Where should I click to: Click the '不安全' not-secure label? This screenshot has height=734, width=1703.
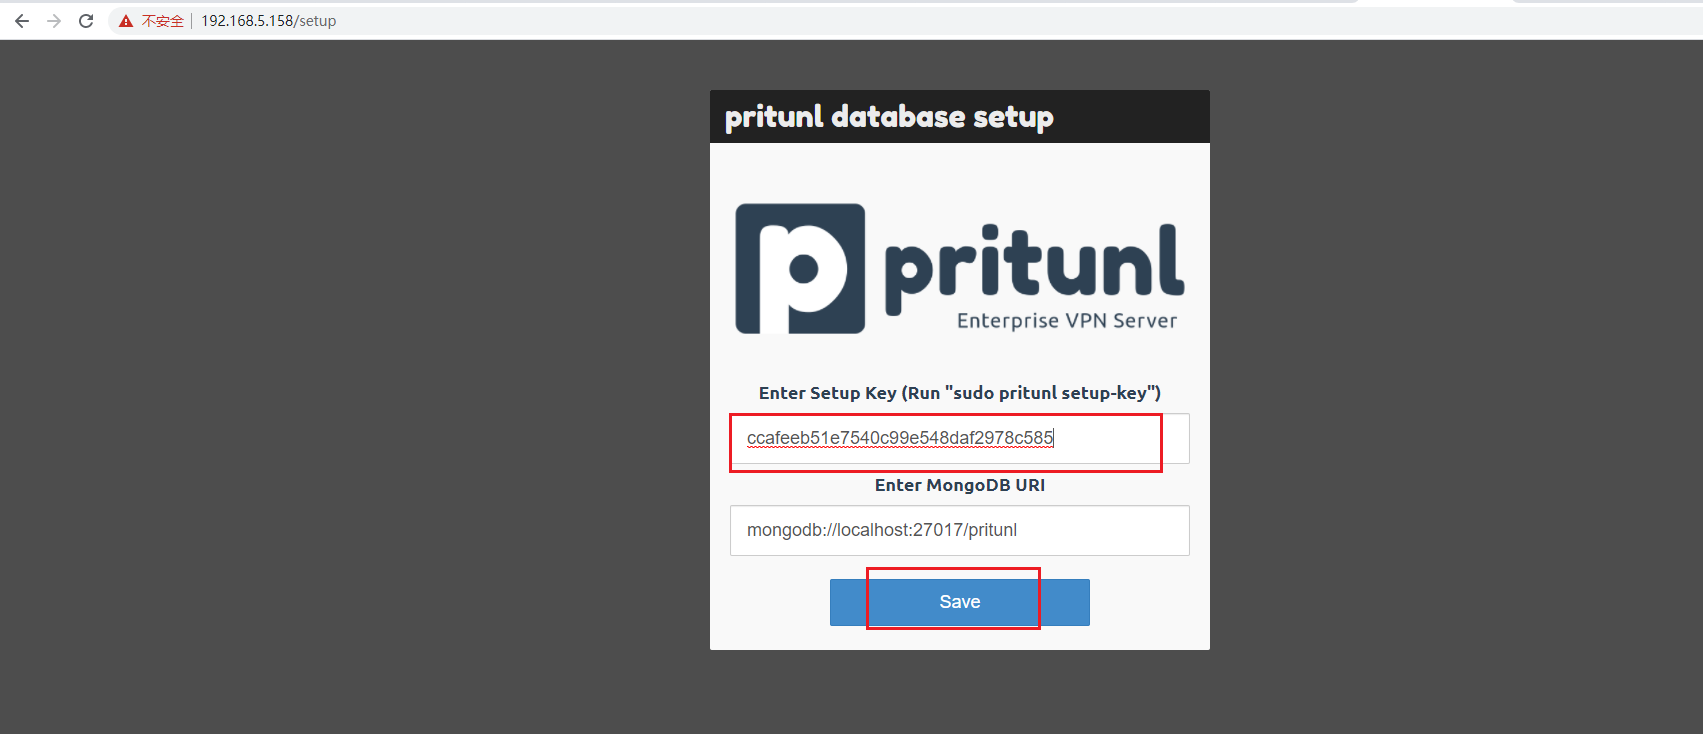point(163,21)
